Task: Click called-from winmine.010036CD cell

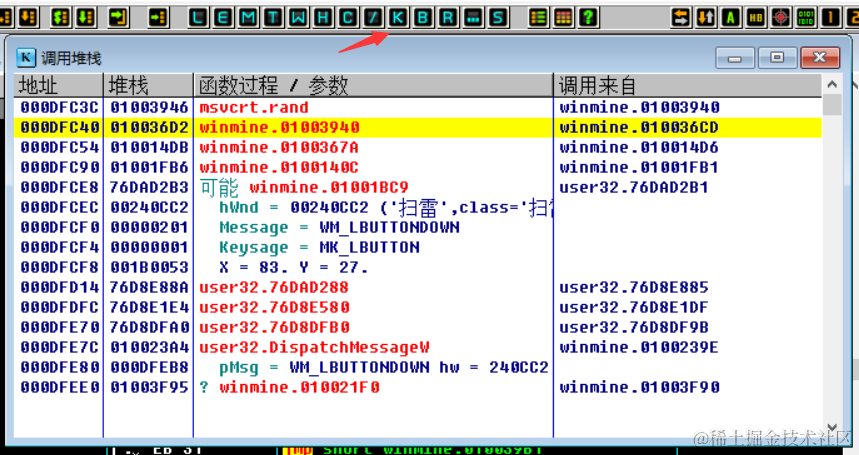Action: [639, 128]
